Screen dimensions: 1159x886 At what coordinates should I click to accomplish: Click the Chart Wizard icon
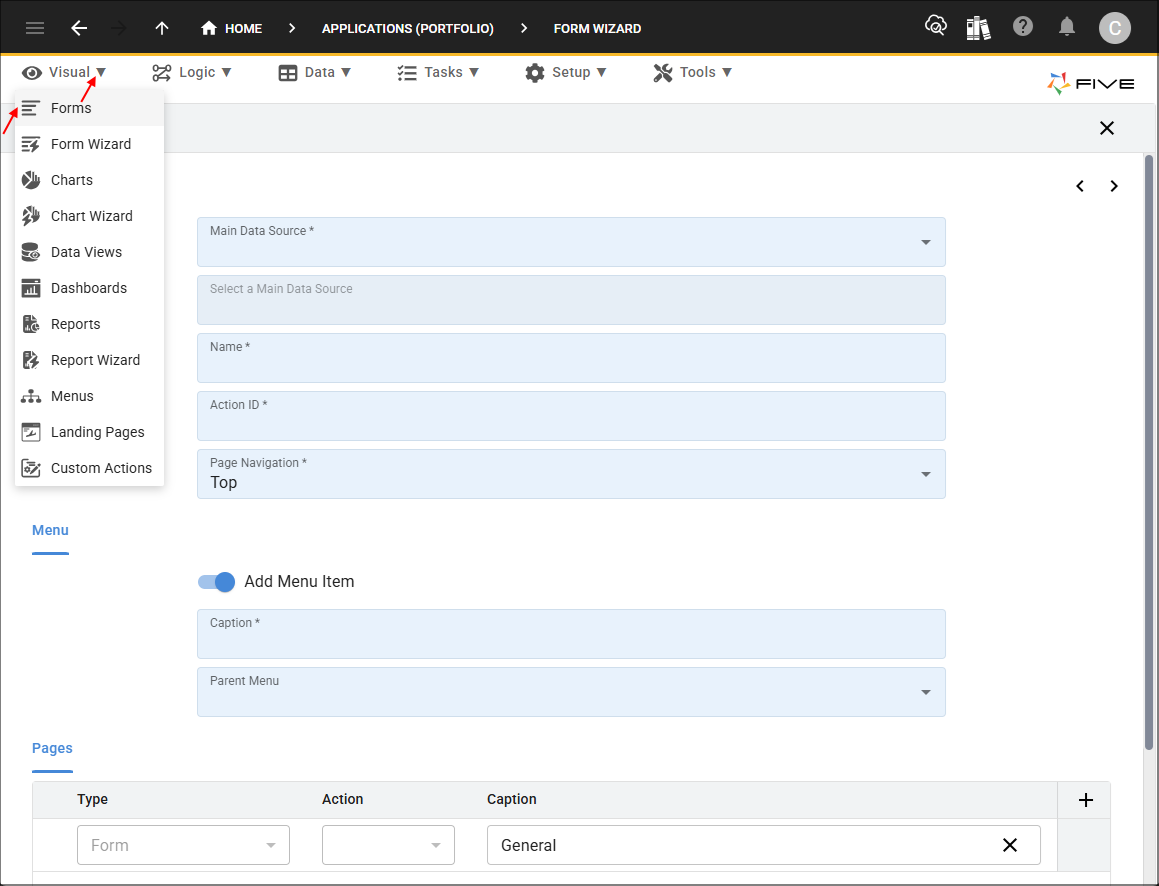pyautogui.click(x=30, y=216)
